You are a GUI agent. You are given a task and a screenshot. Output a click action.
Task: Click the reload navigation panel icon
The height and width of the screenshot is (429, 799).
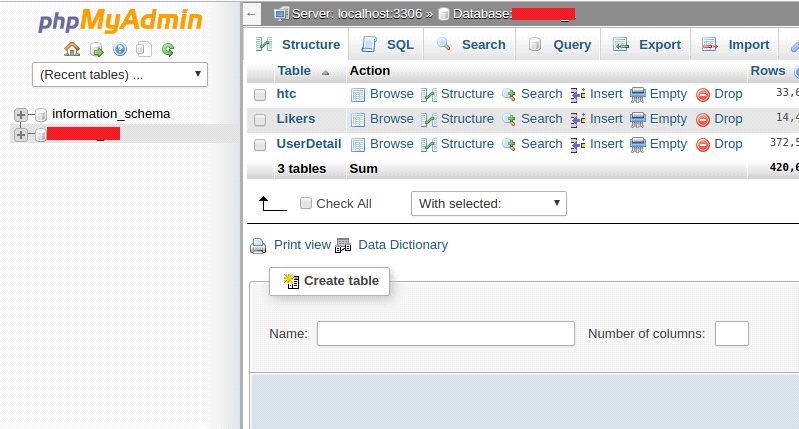pyautogui.click(x=168, y=49)
